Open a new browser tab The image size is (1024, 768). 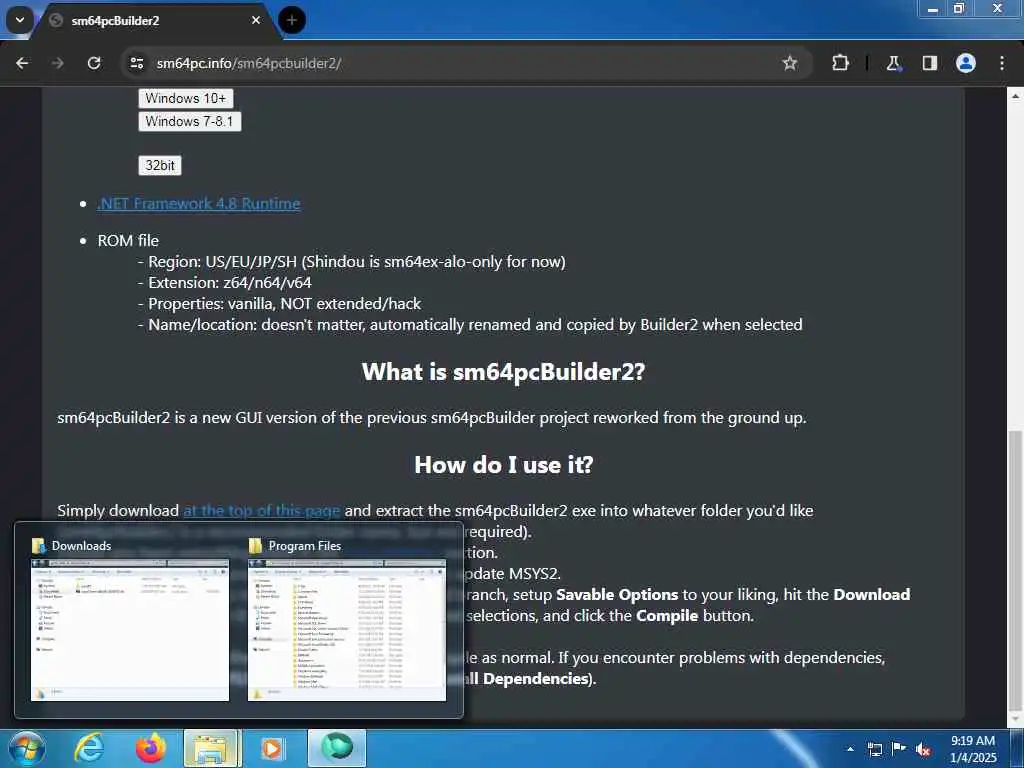[x=292, y=20]
